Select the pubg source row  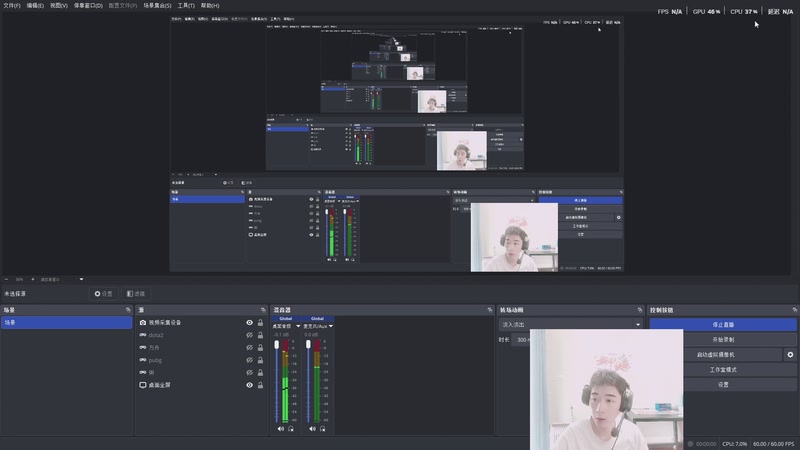pyautogui.click(x=202, y=360)
